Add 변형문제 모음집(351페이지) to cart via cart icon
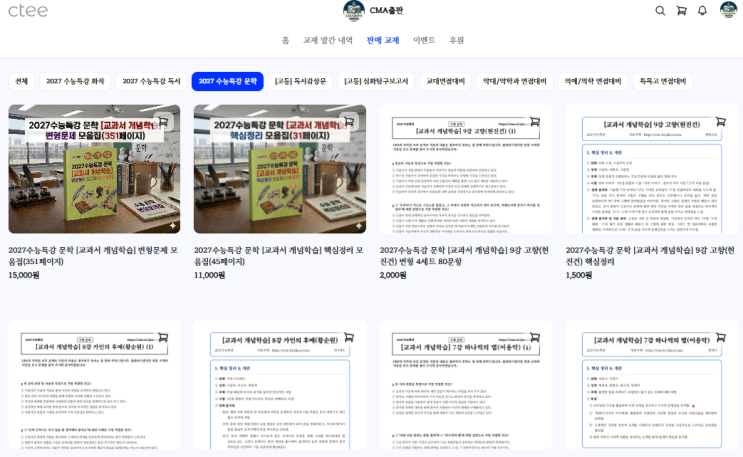 coord(163,122)
